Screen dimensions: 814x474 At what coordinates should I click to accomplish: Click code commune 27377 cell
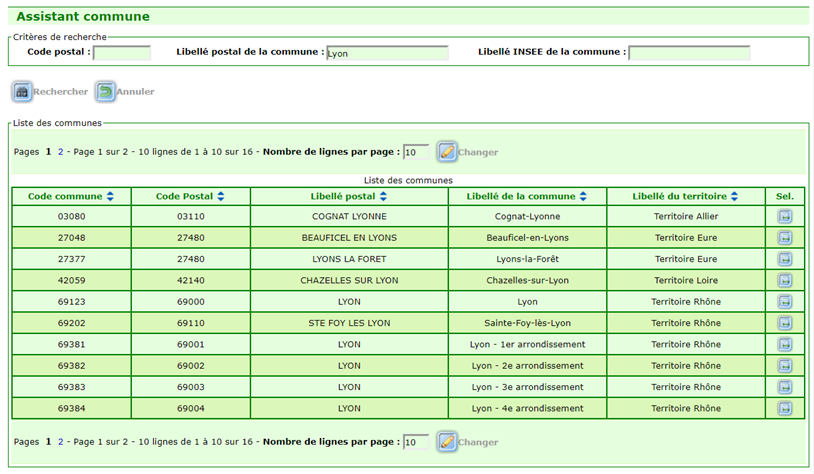pyautogui.click(x=72, y=259)
